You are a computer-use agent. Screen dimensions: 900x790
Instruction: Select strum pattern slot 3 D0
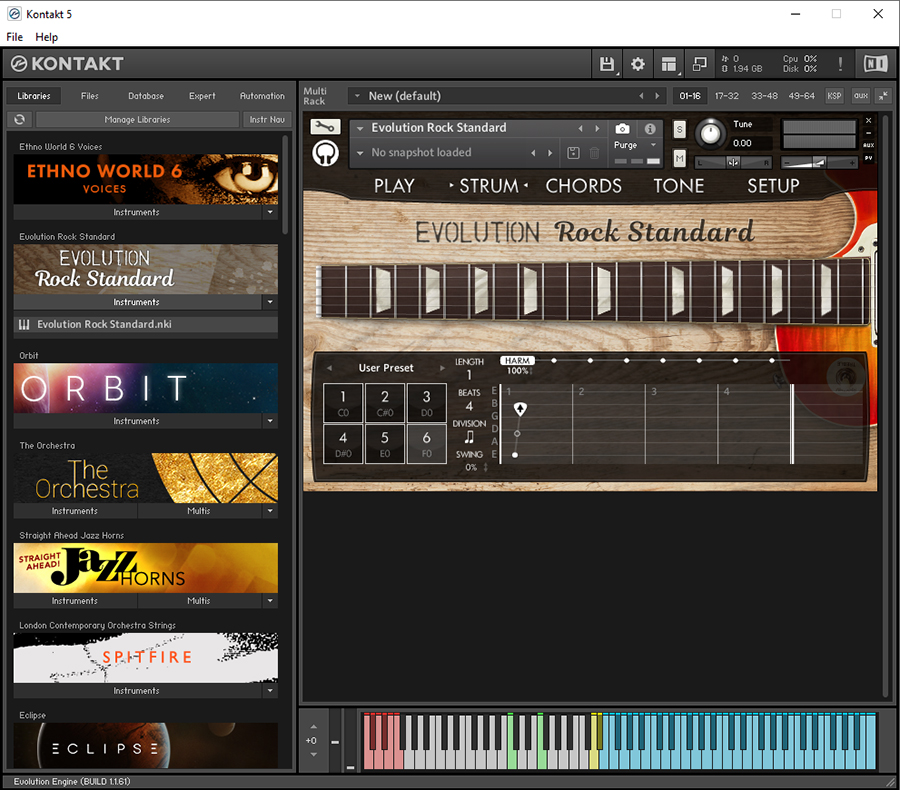point(426,403)
